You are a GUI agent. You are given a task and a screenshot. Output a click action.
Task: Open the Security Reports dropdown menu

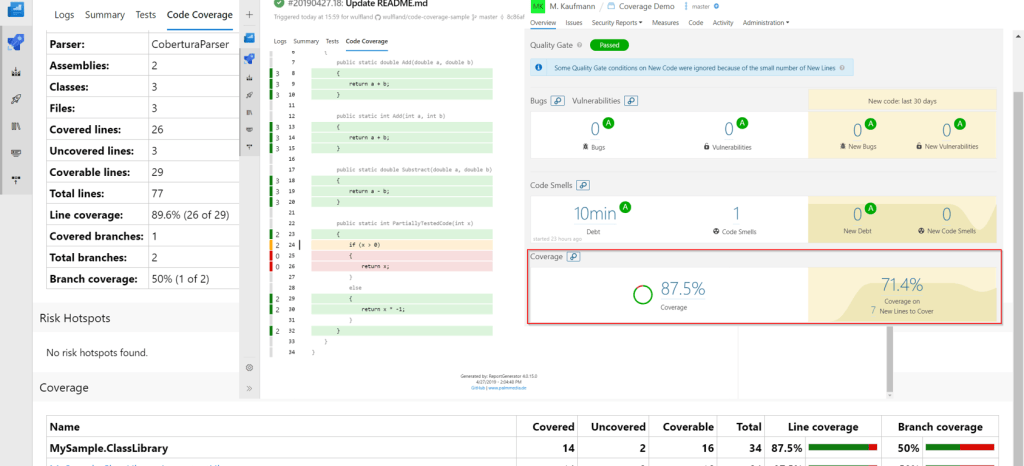(616, 23)
